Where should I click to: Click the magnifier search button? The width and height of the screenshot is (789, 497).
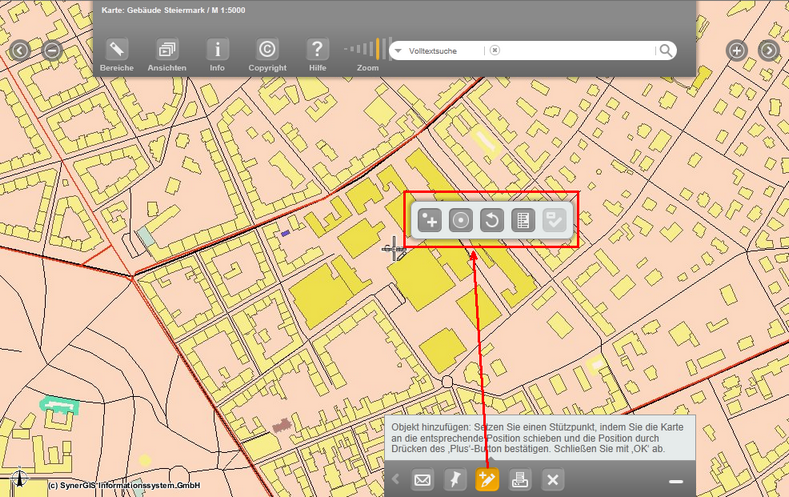[x=664, y=50]
